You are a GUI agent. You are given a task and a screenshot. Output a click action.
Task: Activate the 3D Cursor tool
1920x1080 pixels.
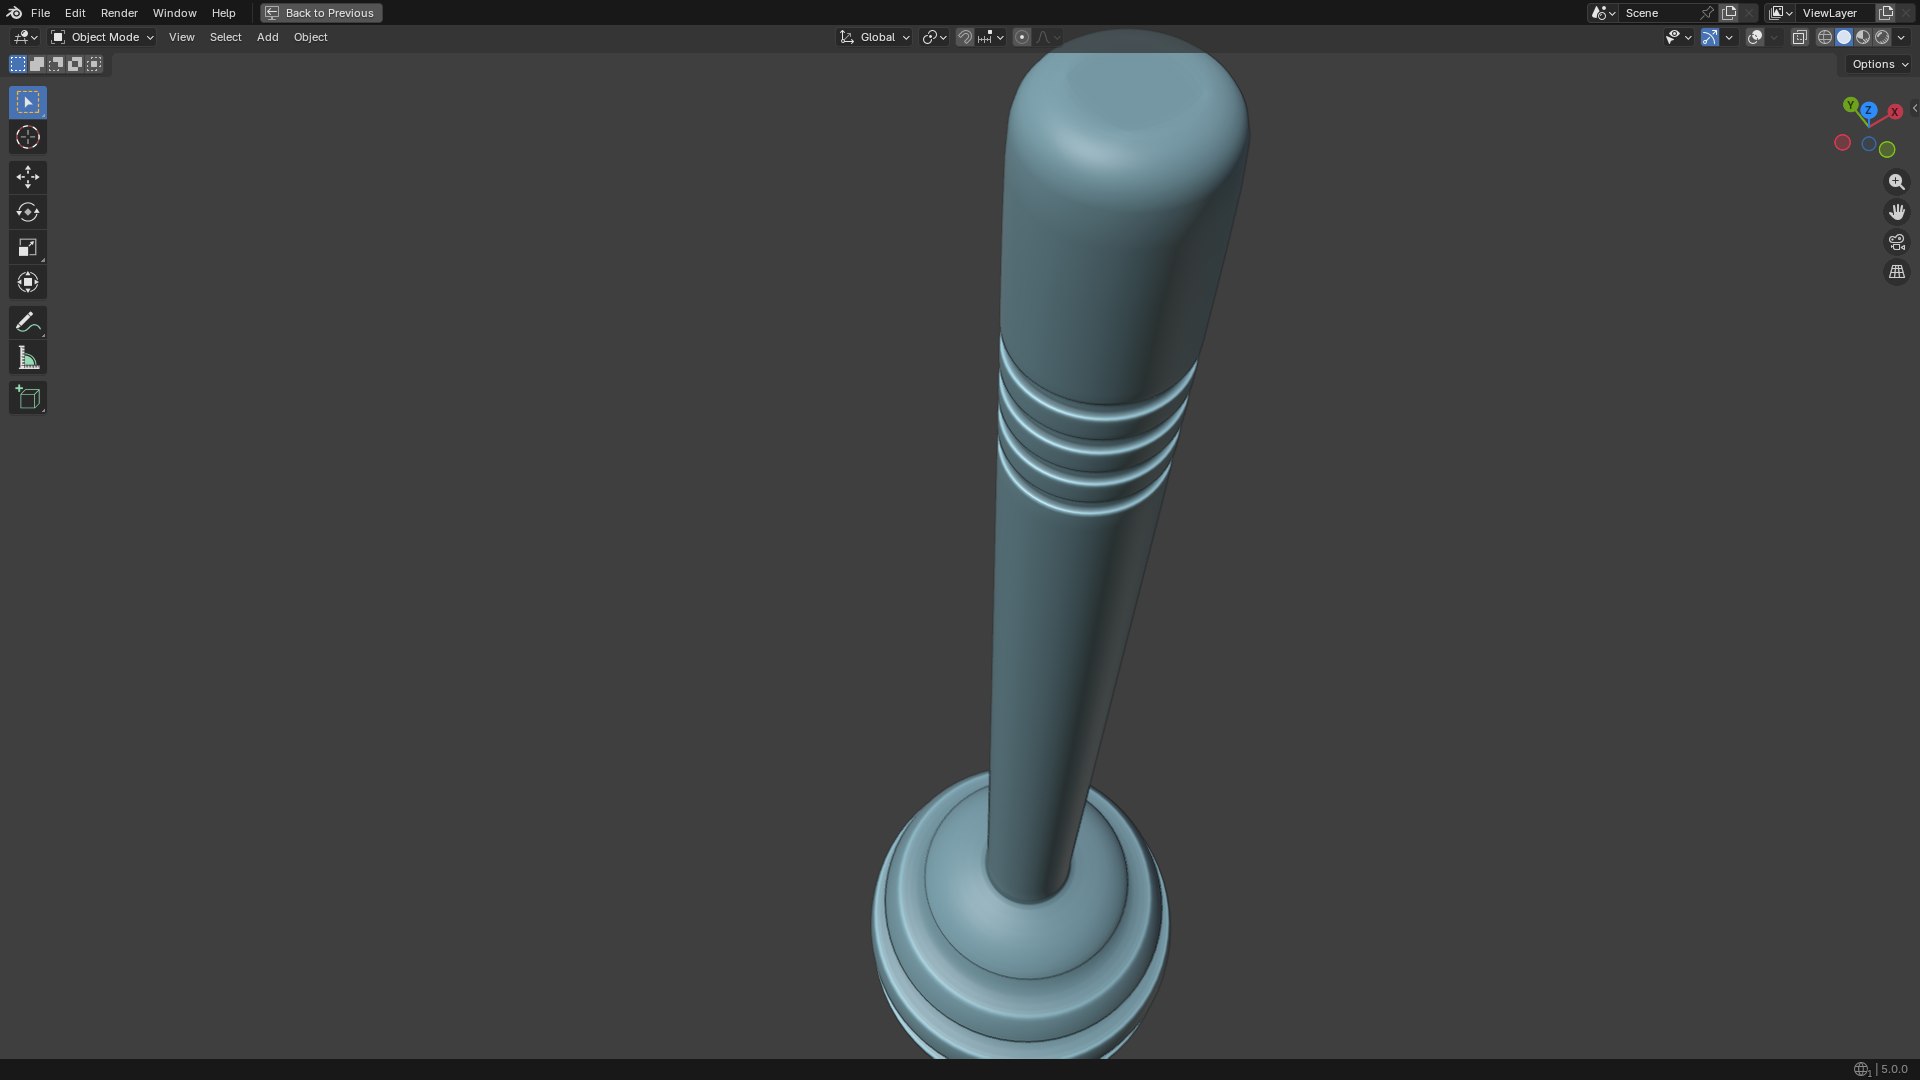28,137
